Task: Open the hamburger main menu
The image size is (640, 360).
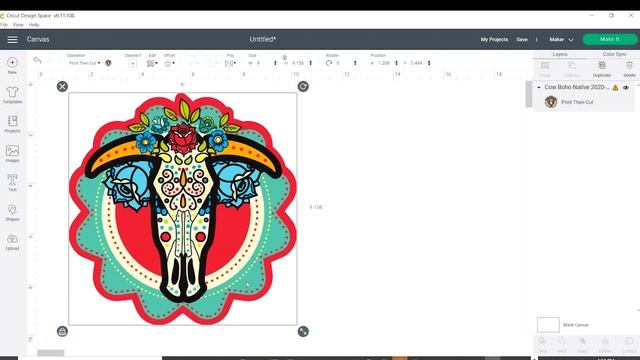Action: click(x=12, y=40)
